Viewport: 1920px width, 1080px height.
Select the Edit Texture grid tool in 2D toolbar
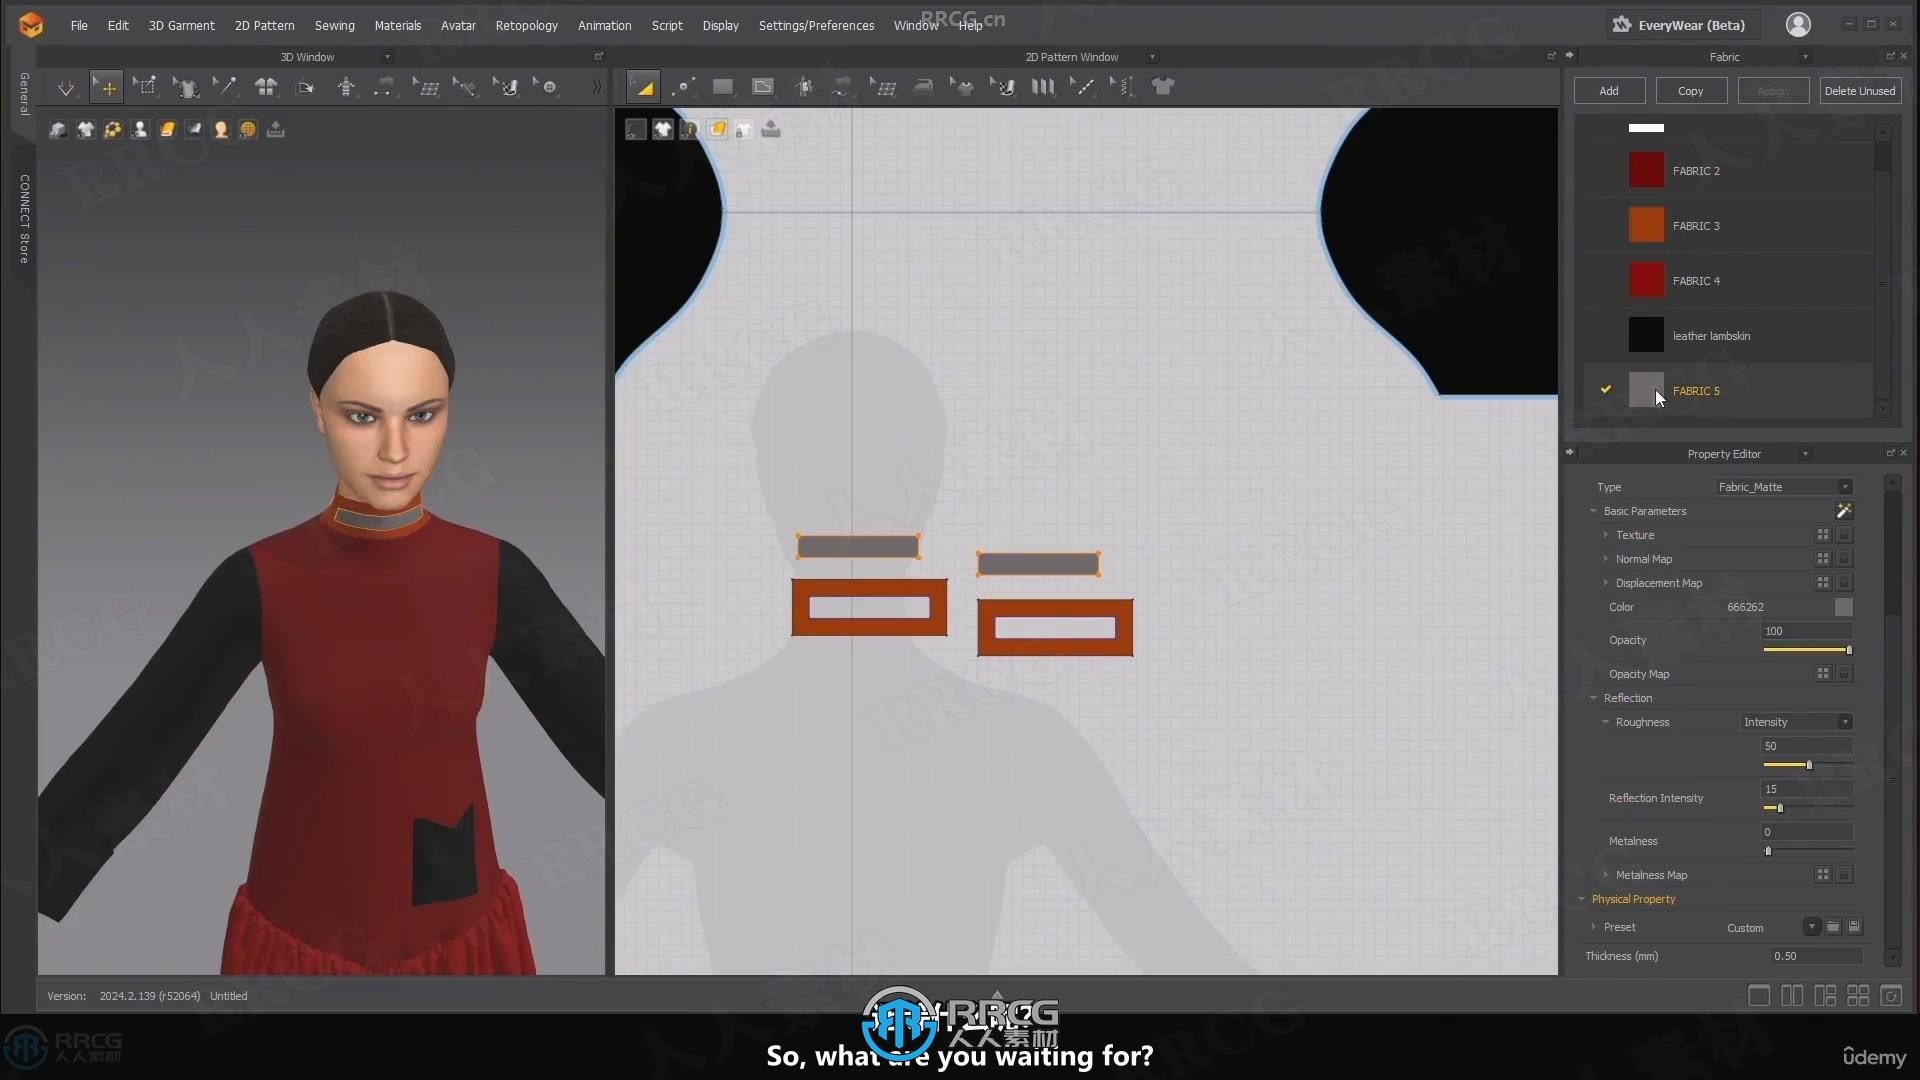coord(884,88)
